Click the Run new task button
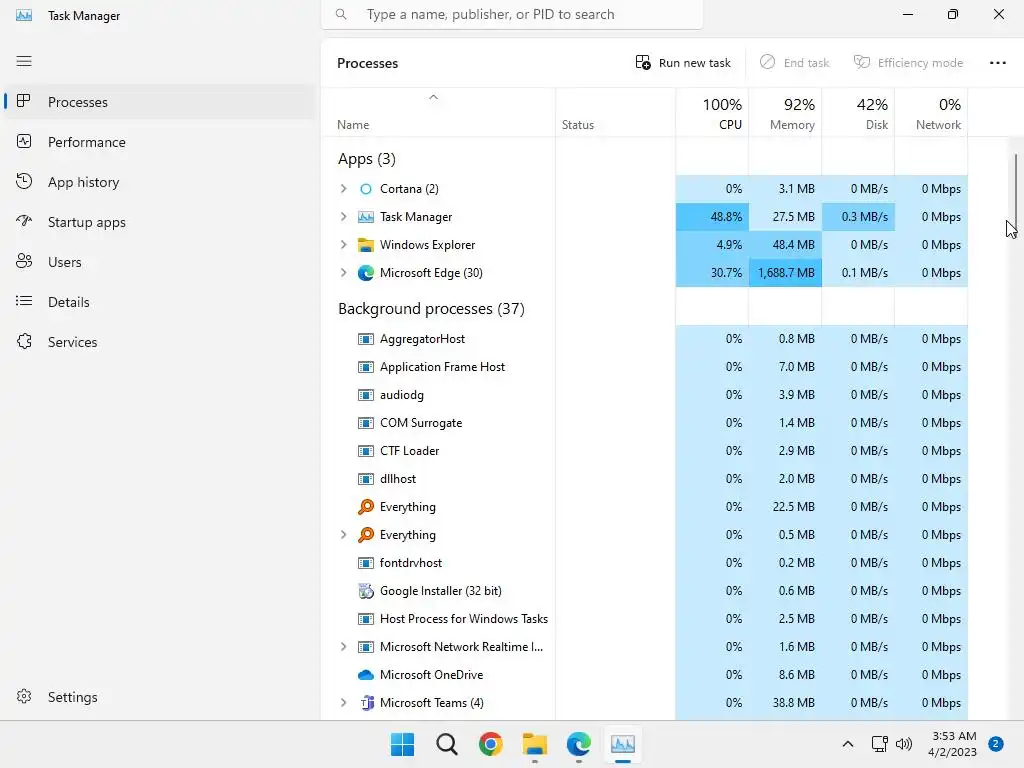 pyautogui.click(x=683, y=63)
